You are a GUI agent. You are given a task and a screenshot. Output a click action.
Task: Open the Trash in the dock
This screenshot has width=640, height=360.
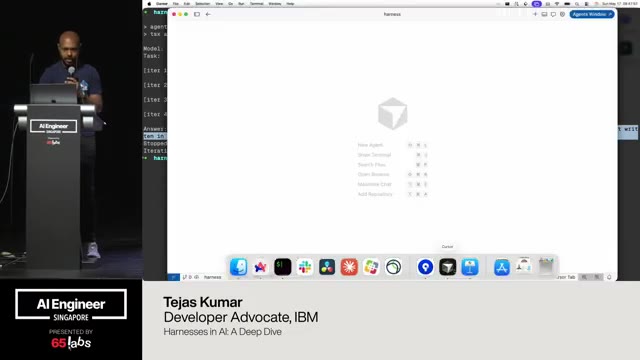(546, 267)
